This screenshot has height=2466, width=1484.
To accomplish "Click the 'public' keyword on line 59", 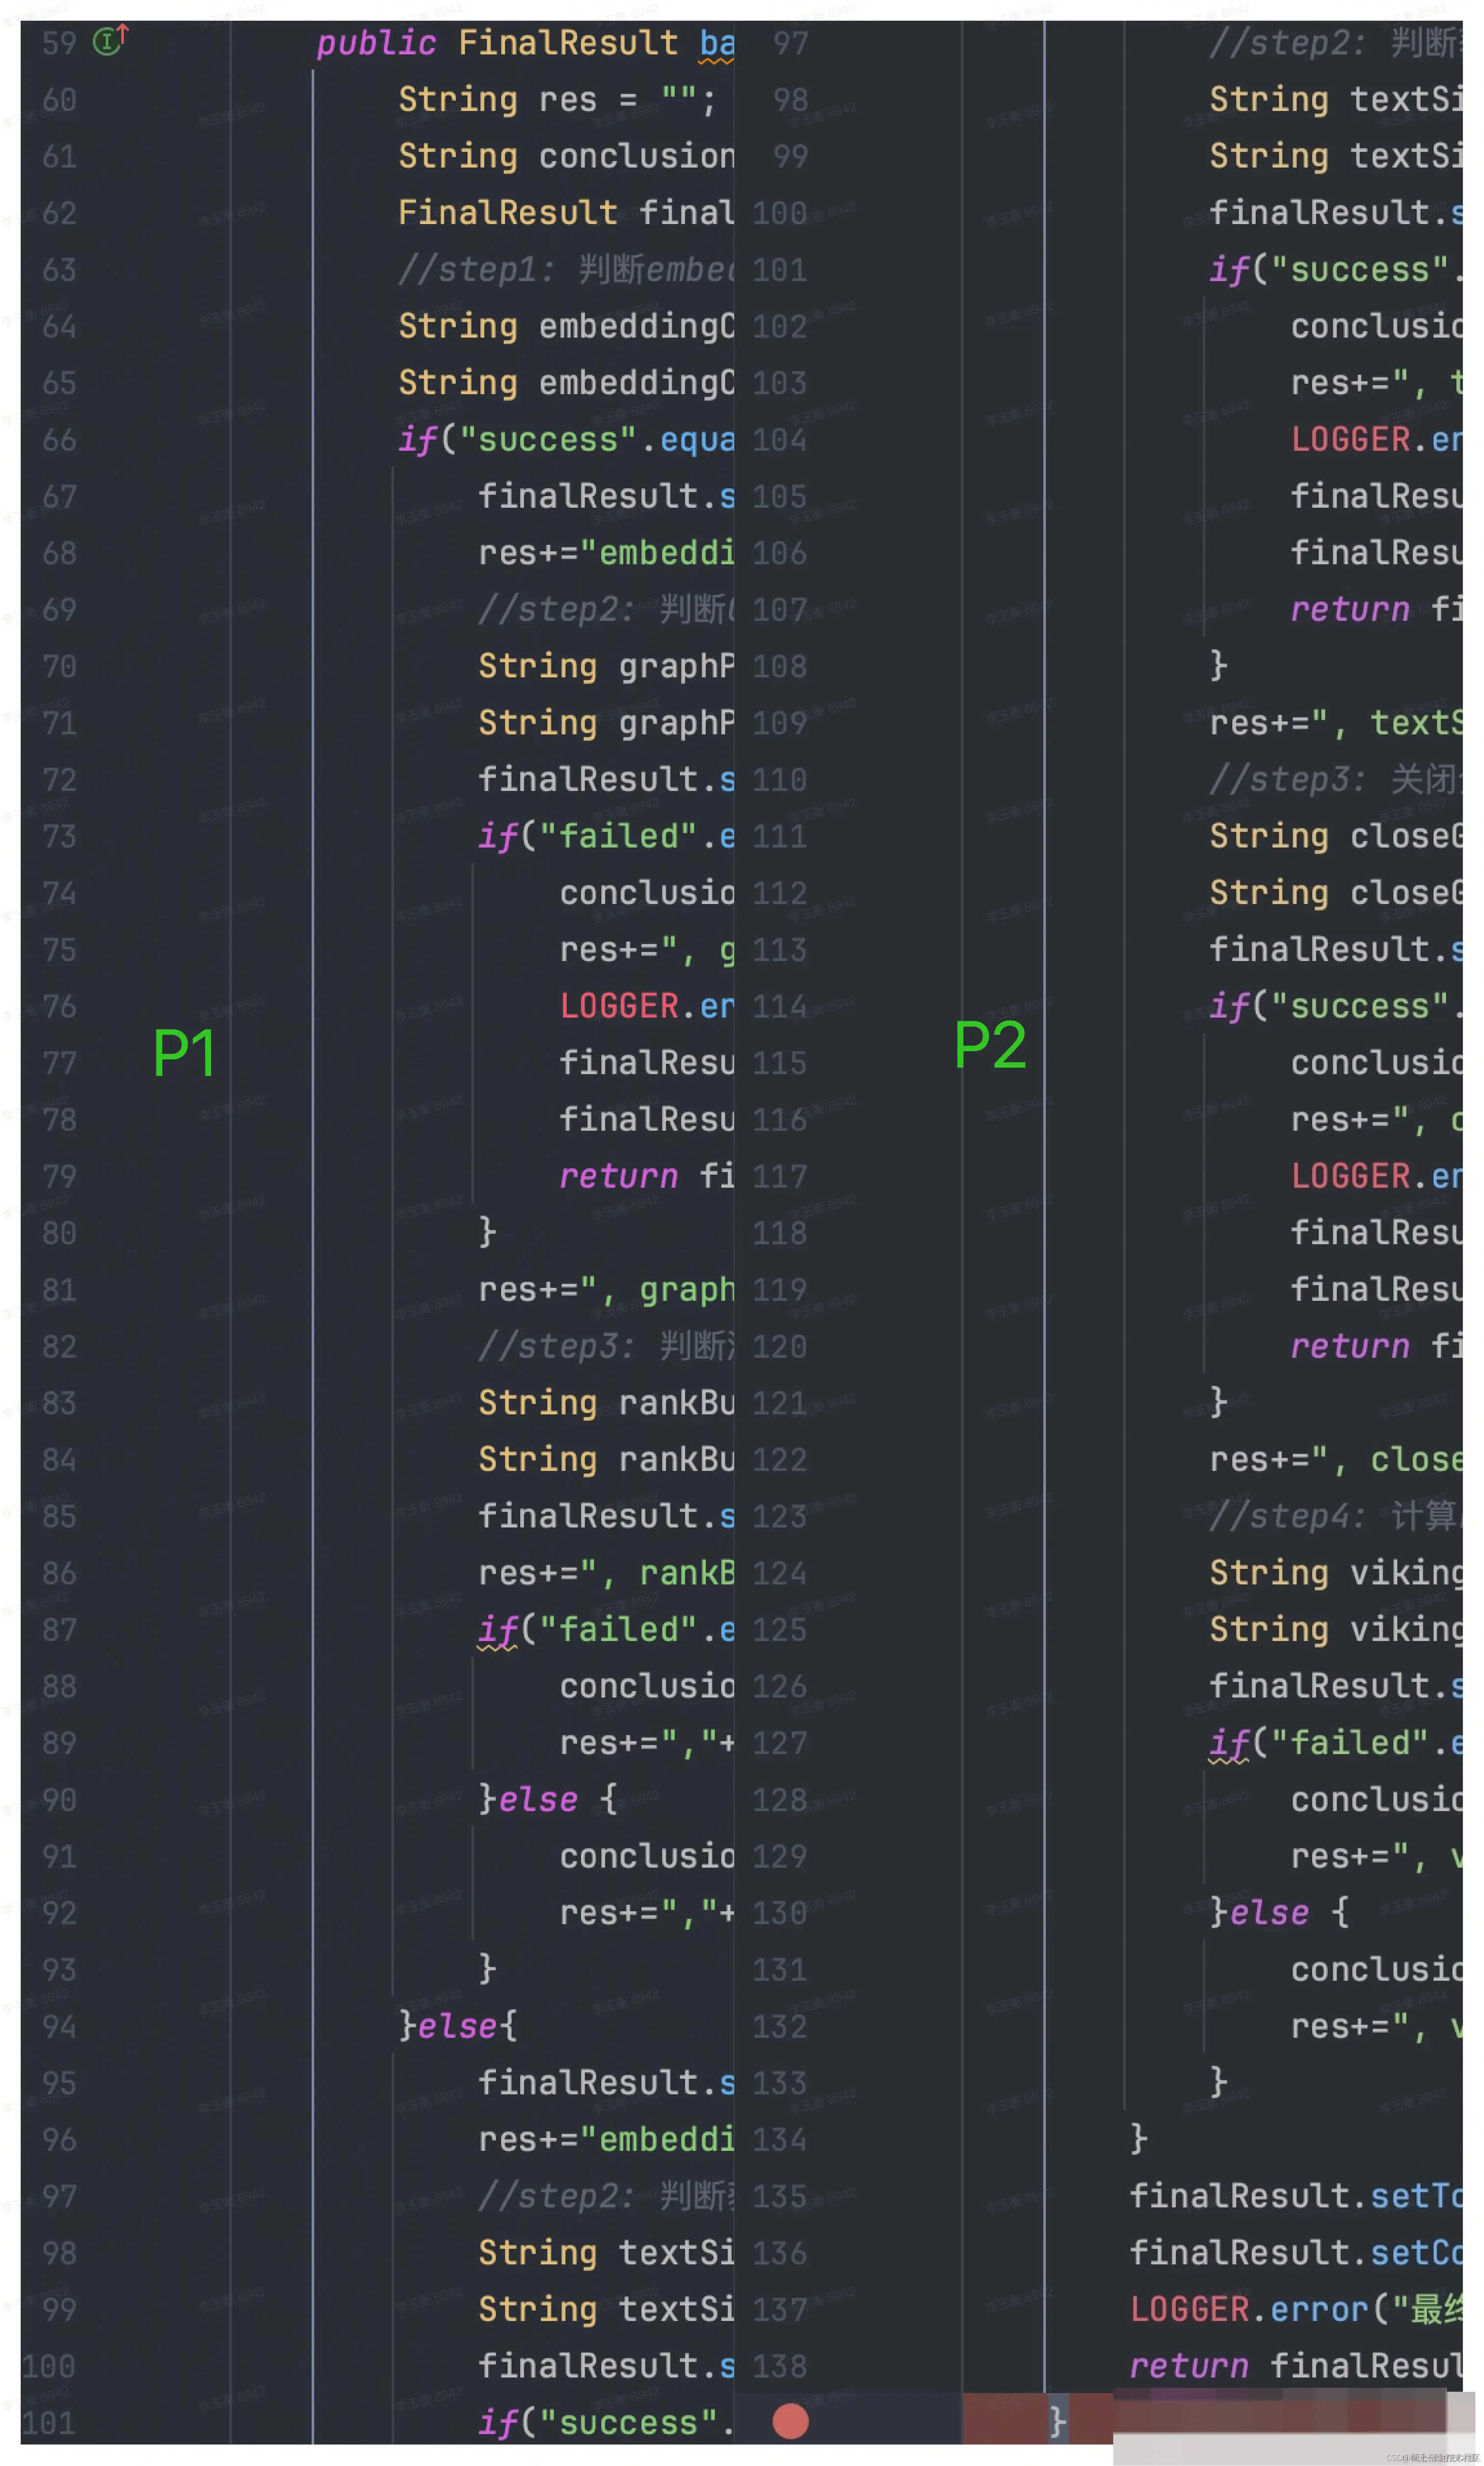I will click(376, 43).
